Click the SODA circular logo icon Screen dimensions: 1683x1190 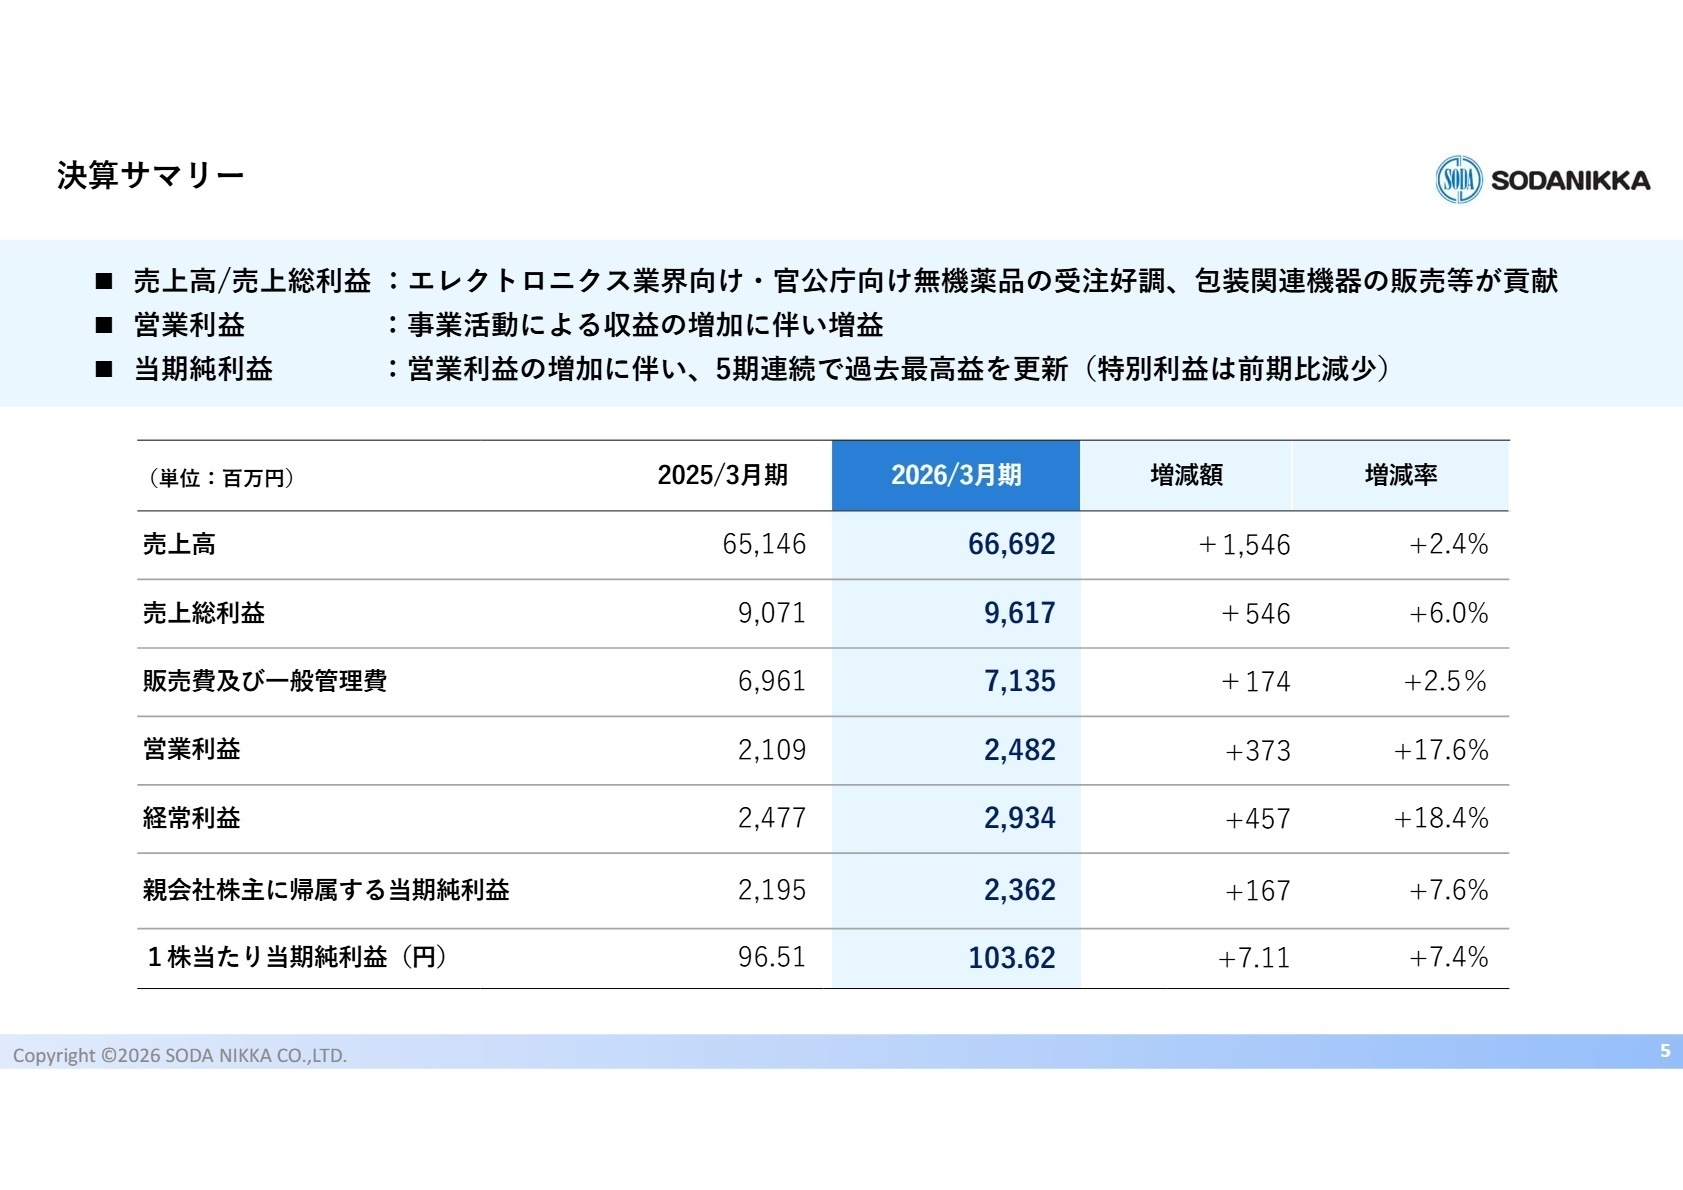point(1459,180)
